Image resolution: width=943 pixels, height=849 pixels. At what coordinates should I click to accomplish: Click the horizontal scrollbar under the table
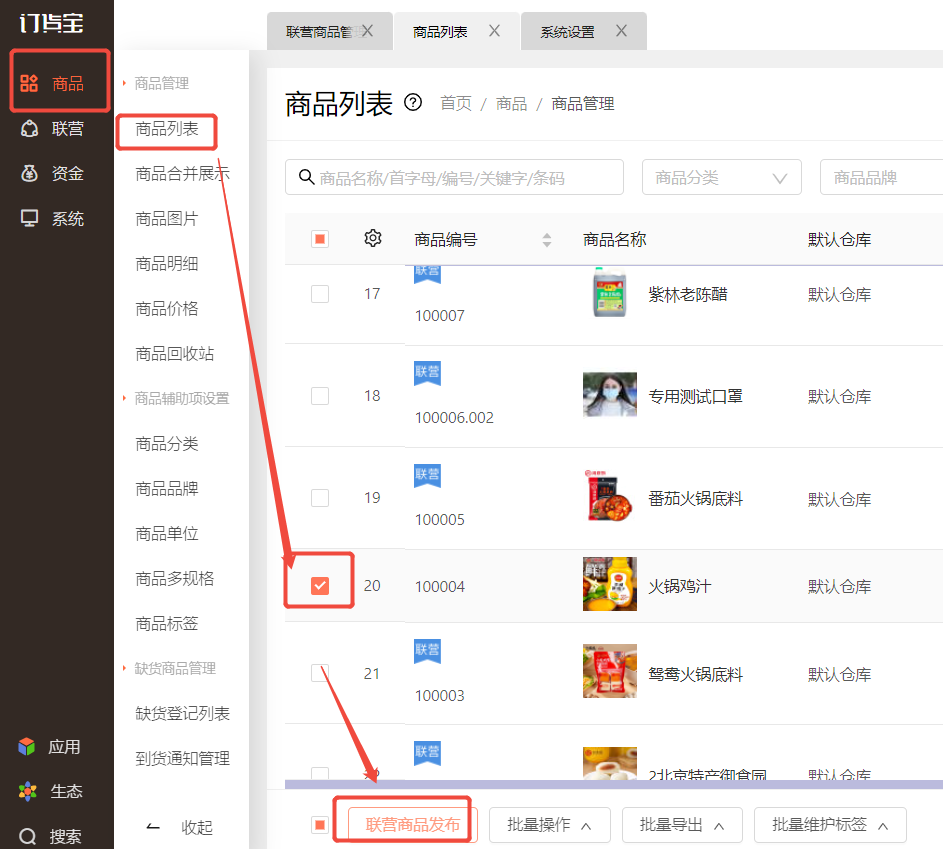click(x=613, y=784)
